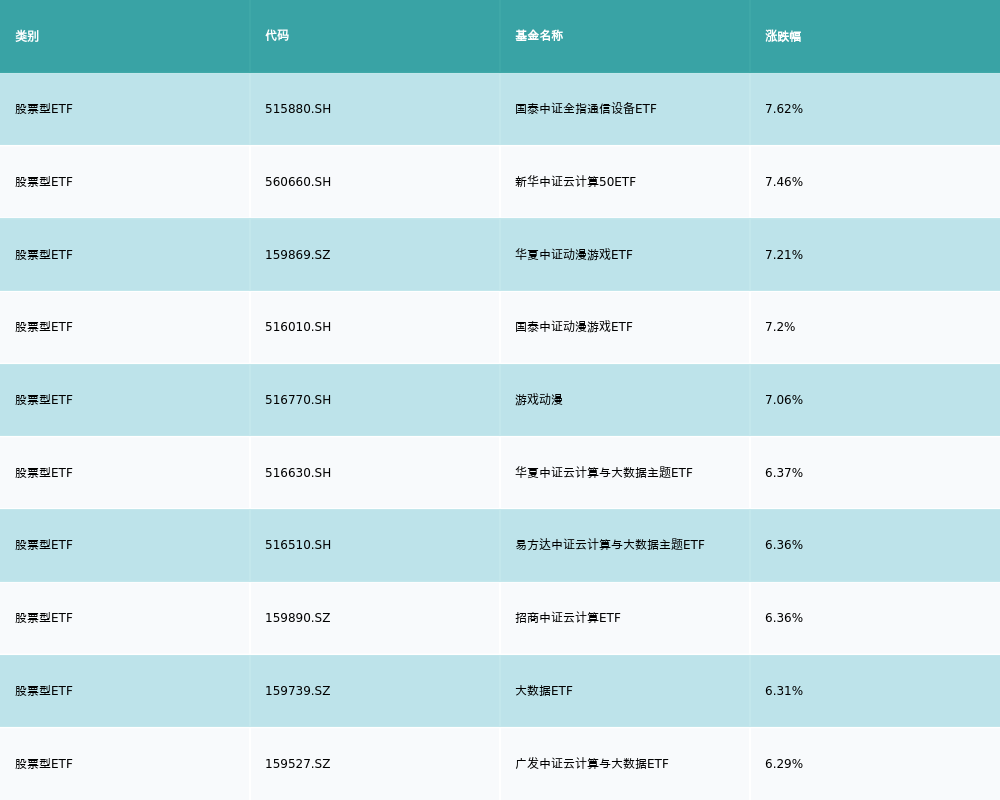The image size is (1000, 800).
Task: Select code 515880.SH
Action: [298, 109]
